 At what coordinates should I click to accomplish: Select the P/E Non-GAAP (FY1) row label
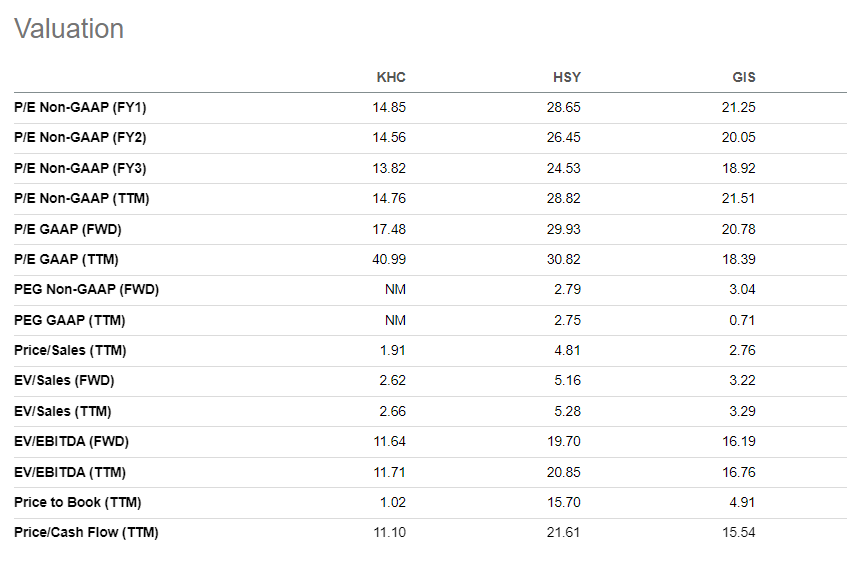[x=80, y=107]
